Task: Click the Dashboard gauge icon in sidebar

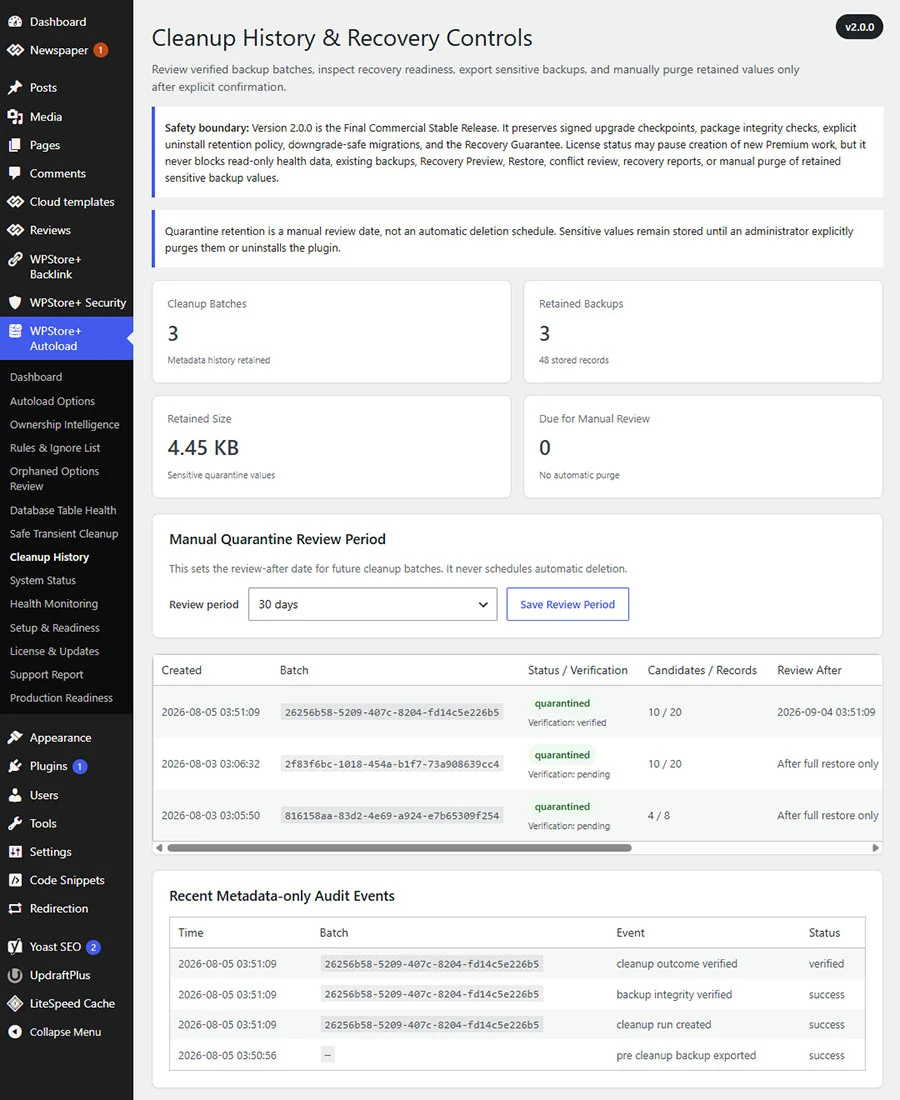Action: [x=15, y=22]
